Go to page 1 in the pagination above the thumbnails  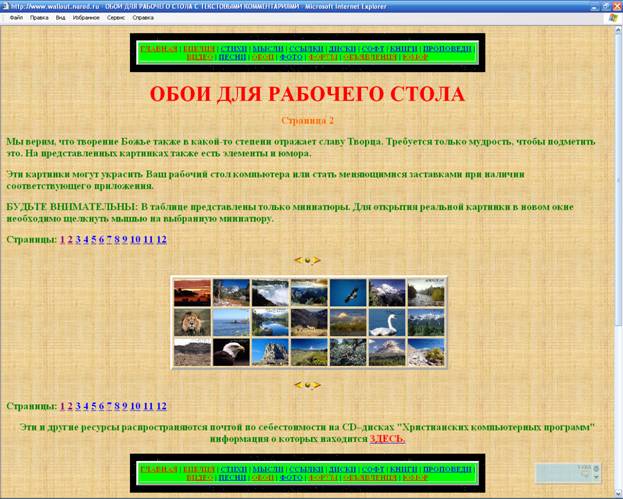[62, 240]
